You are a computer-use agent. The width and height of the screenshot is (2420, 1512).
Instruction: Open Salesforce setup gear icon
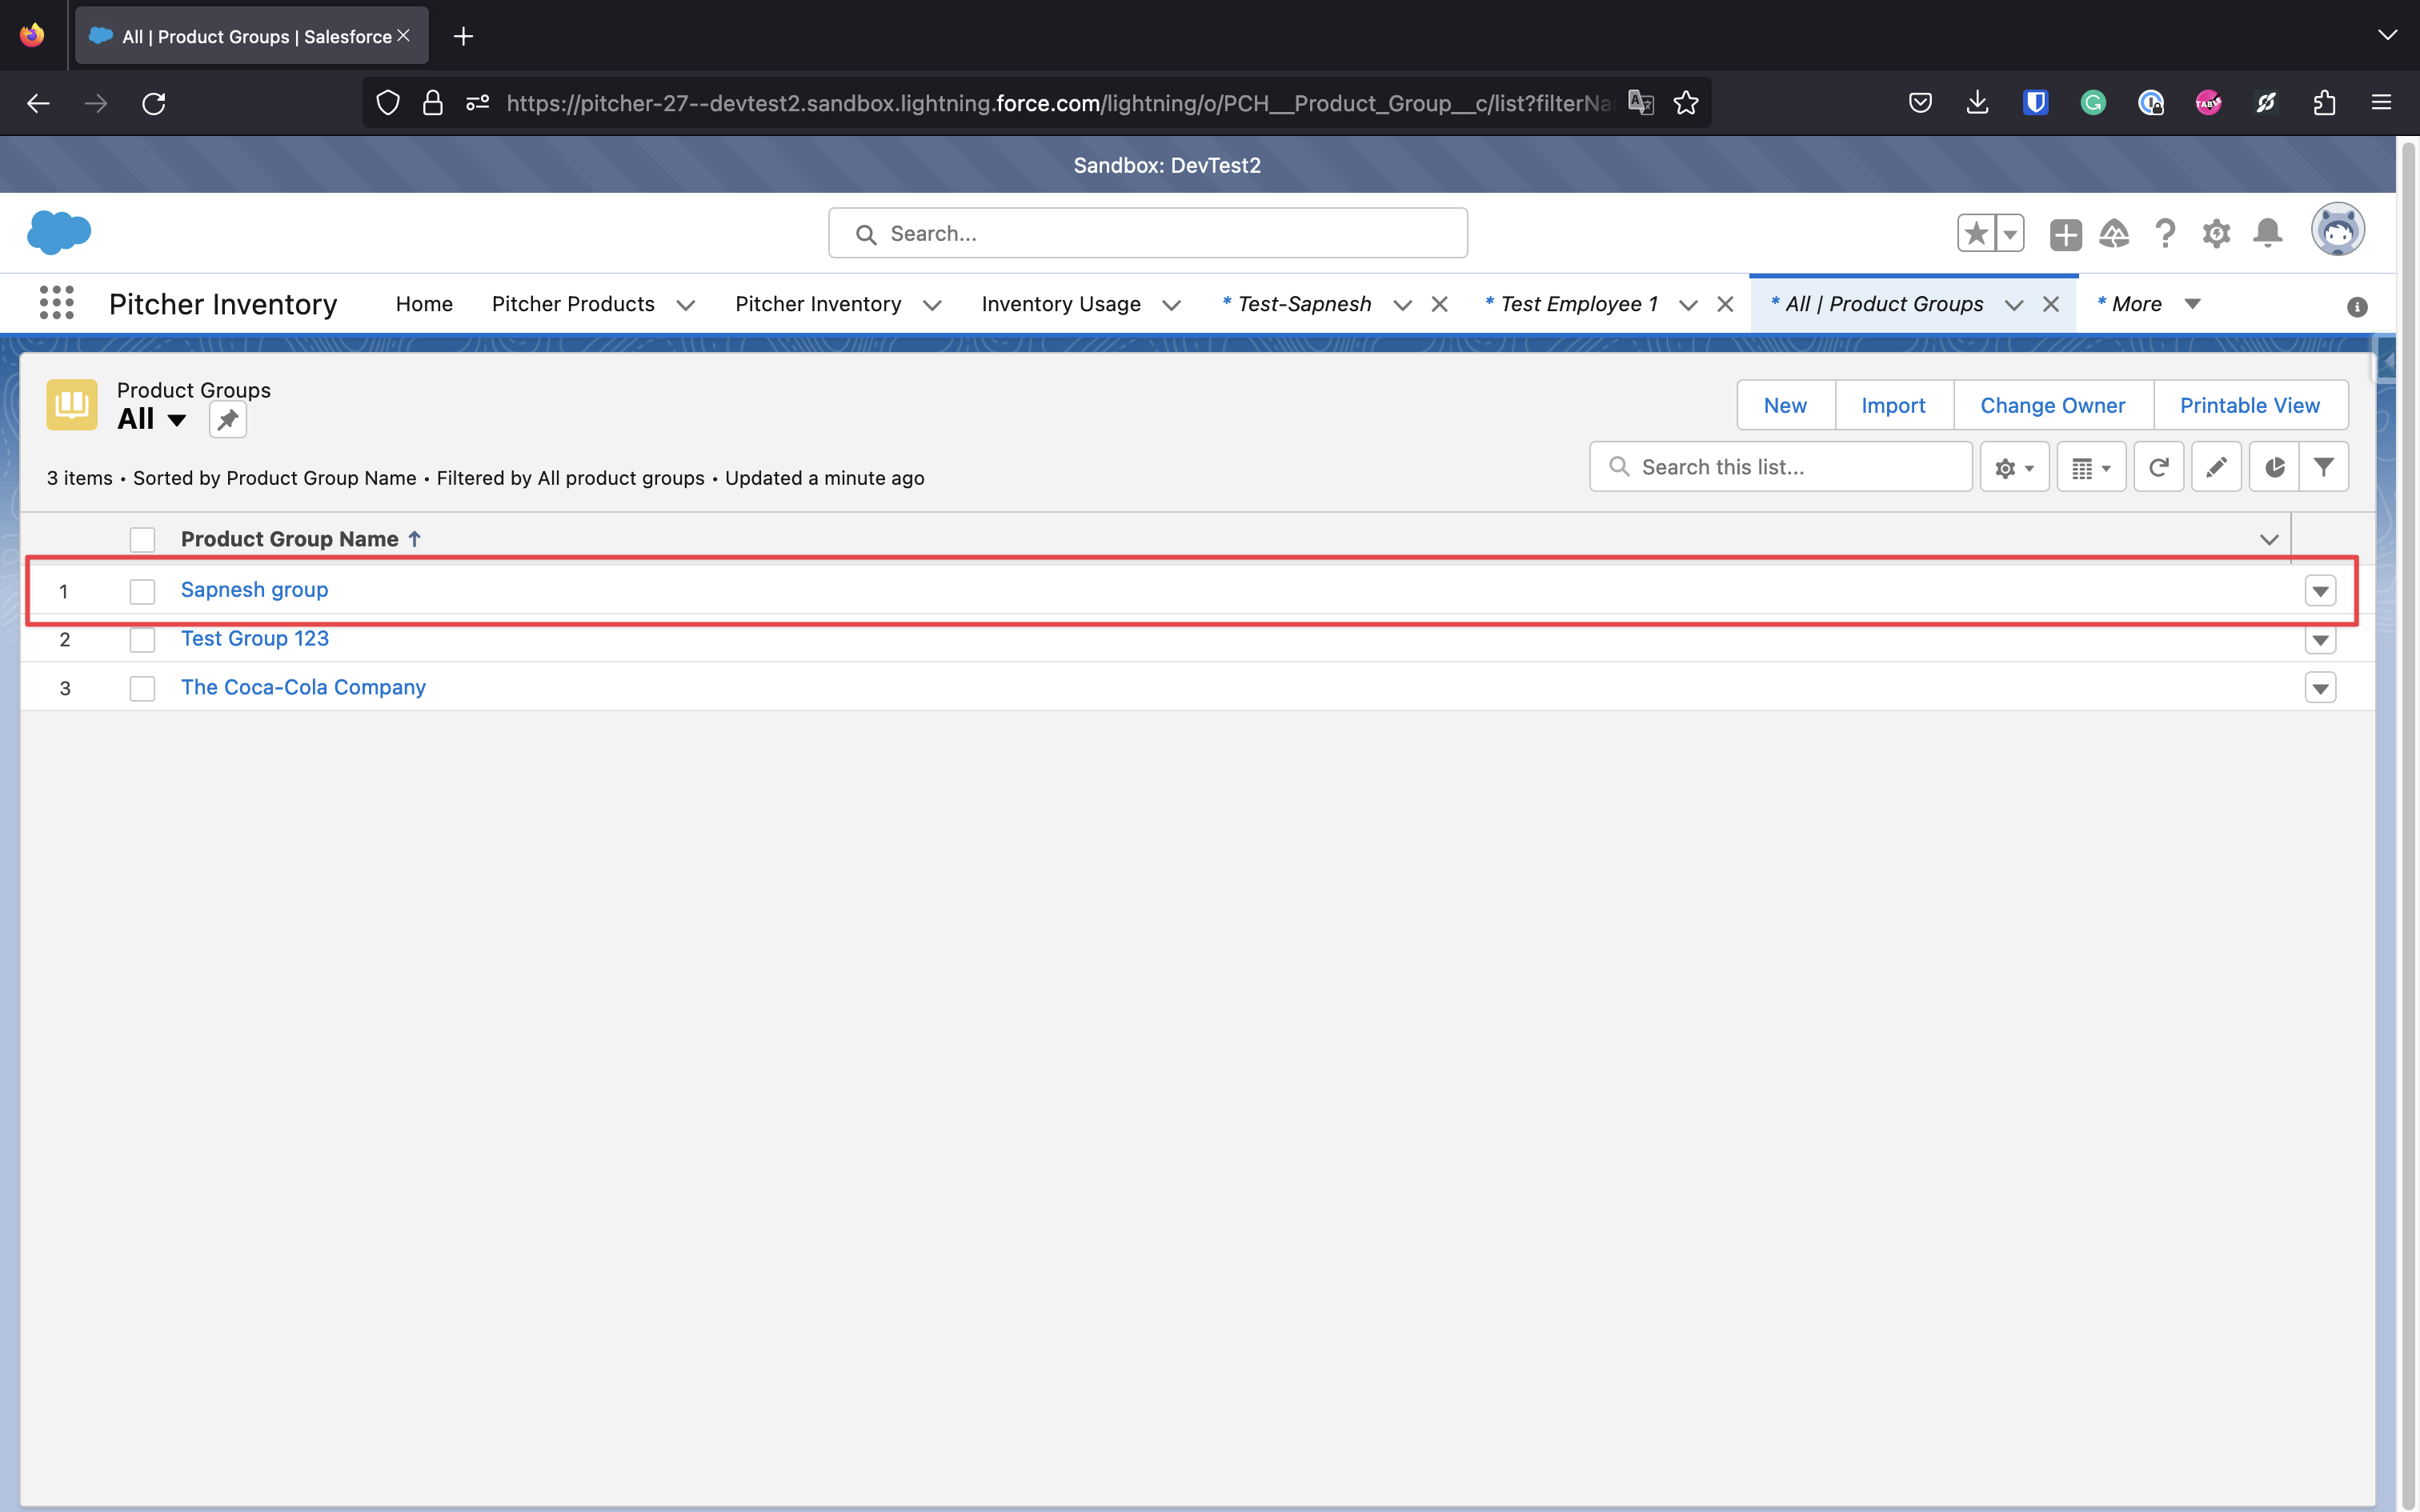click(x=2216, y=234)
